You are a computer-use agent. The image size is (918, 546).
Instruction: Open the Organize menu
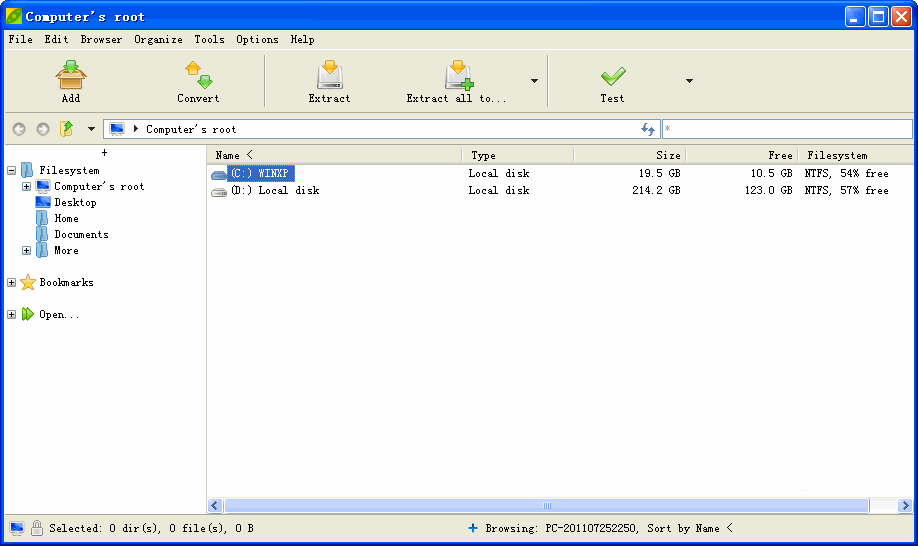click(158, 40)
